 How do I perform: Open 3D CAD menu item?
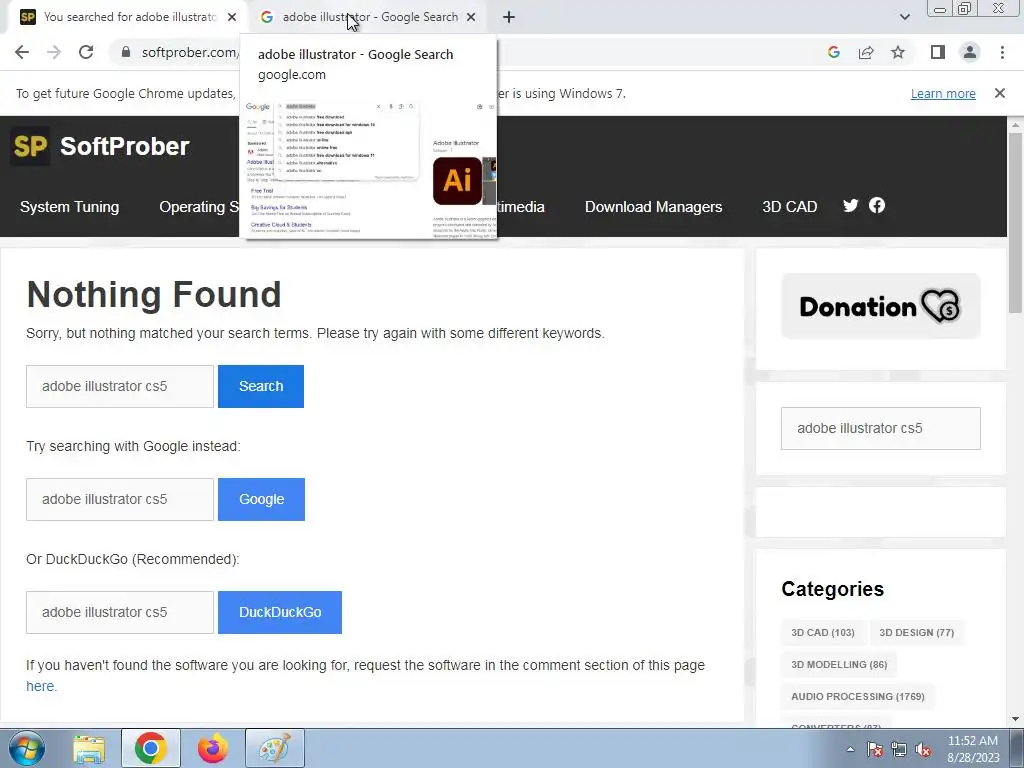(790, 207)
